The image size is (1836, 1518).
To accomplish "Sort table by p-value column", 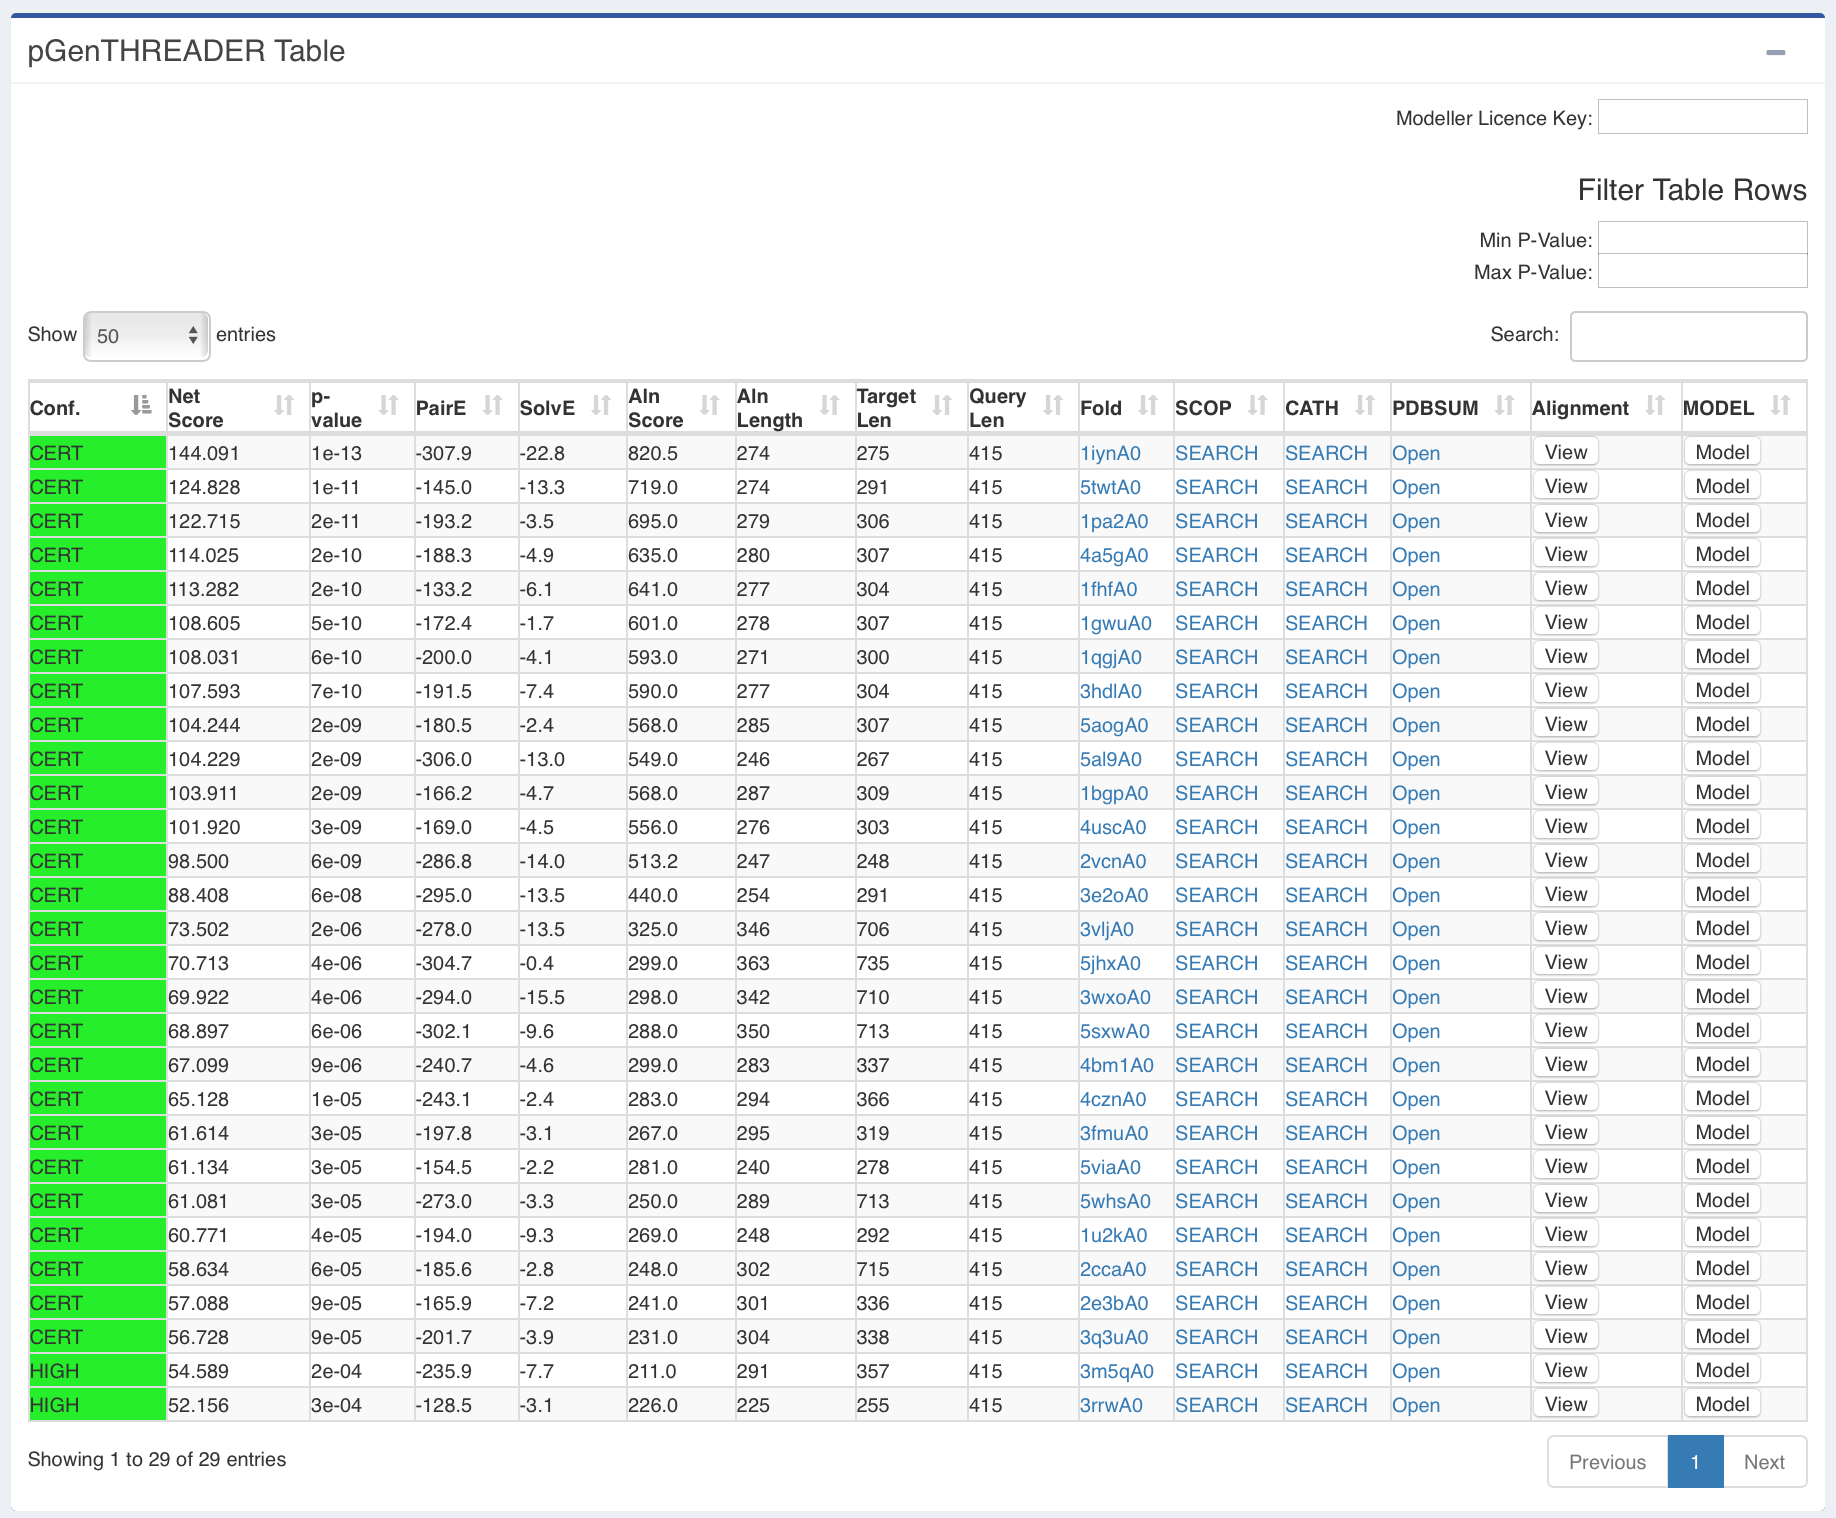I will [x=361, y=407].
